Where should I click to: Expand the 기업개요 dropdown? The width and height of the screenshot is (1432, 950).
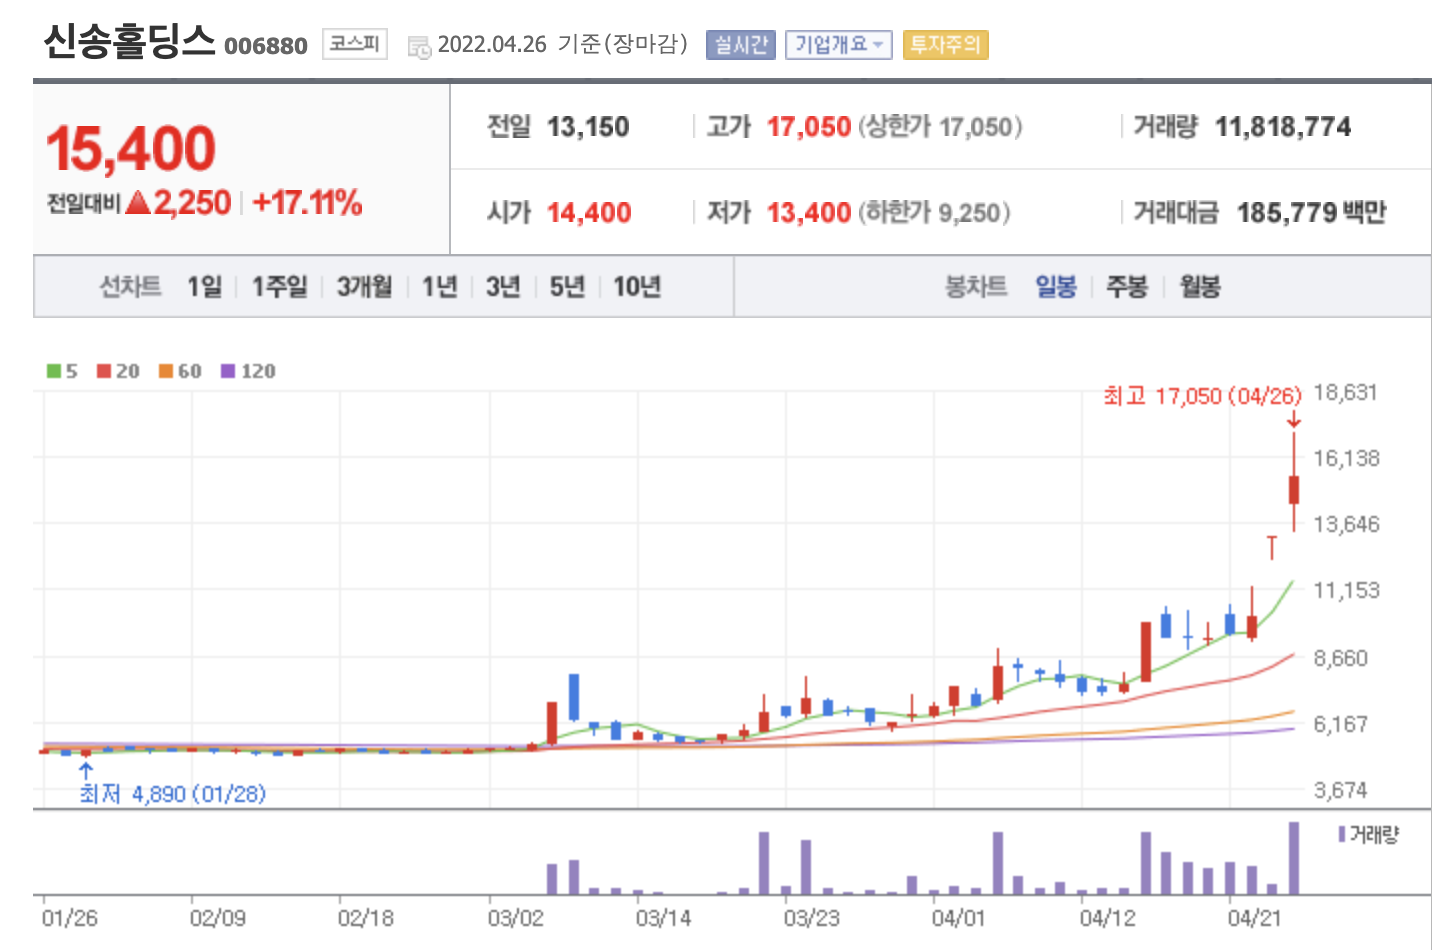click(x=838, y=45)
